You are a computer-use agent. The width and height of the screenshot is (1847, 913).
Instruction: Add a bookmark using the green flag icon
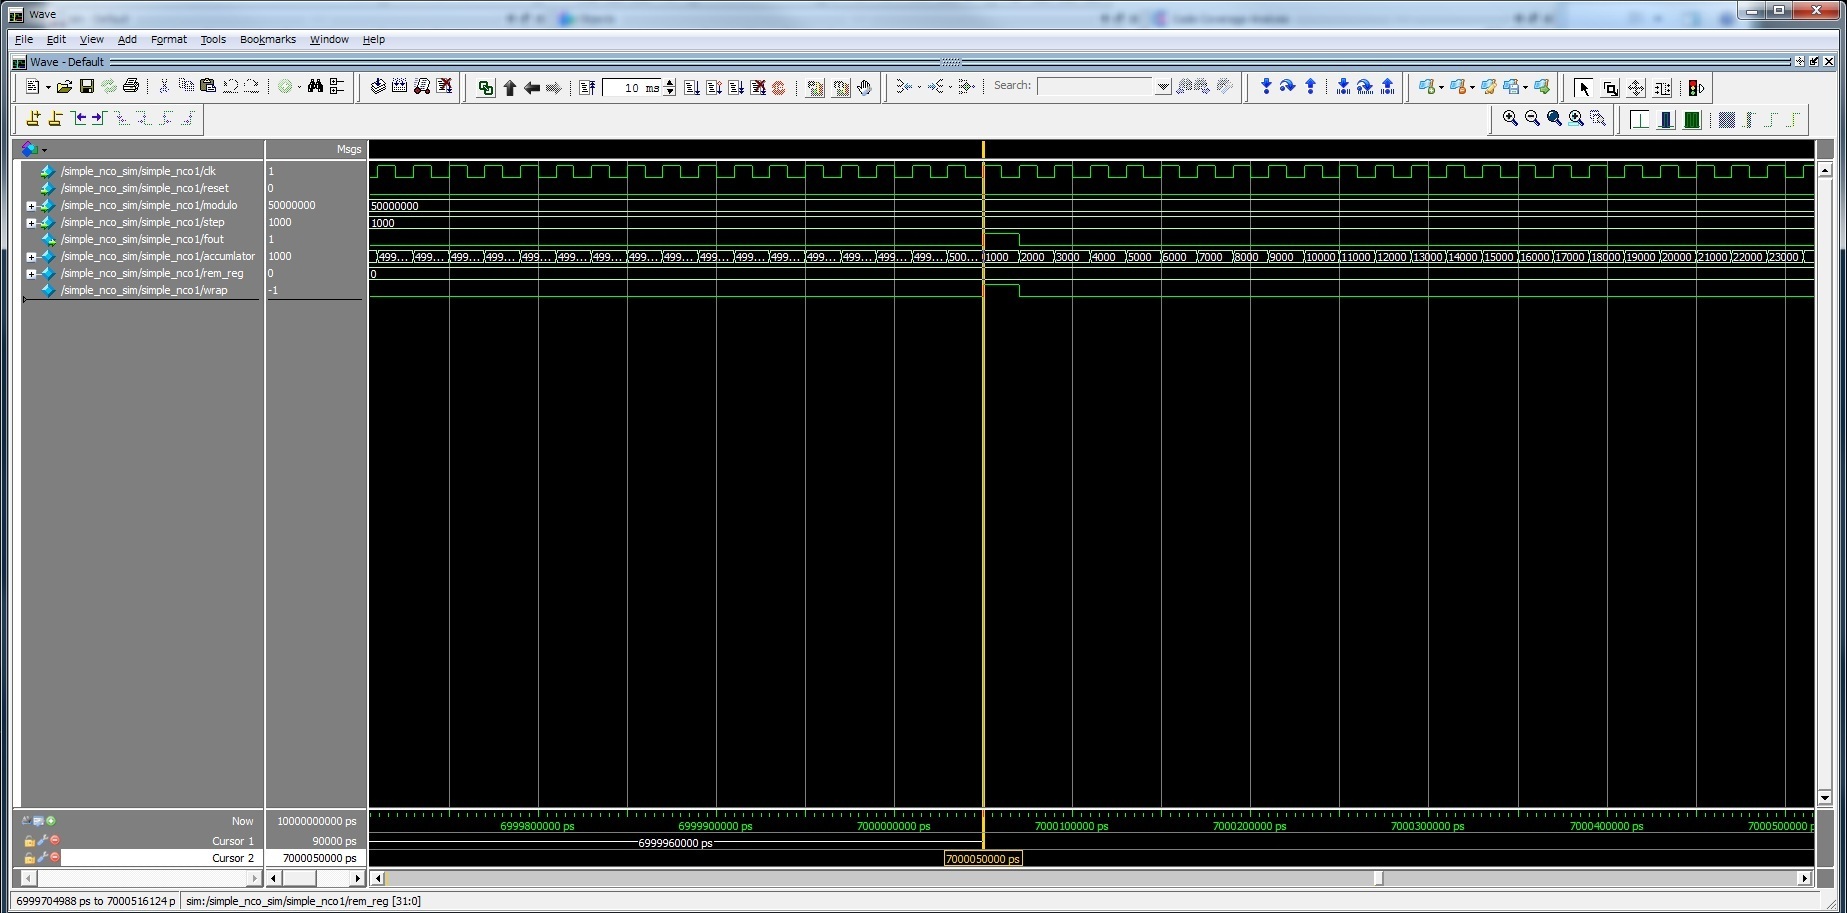pos(1429,87)
